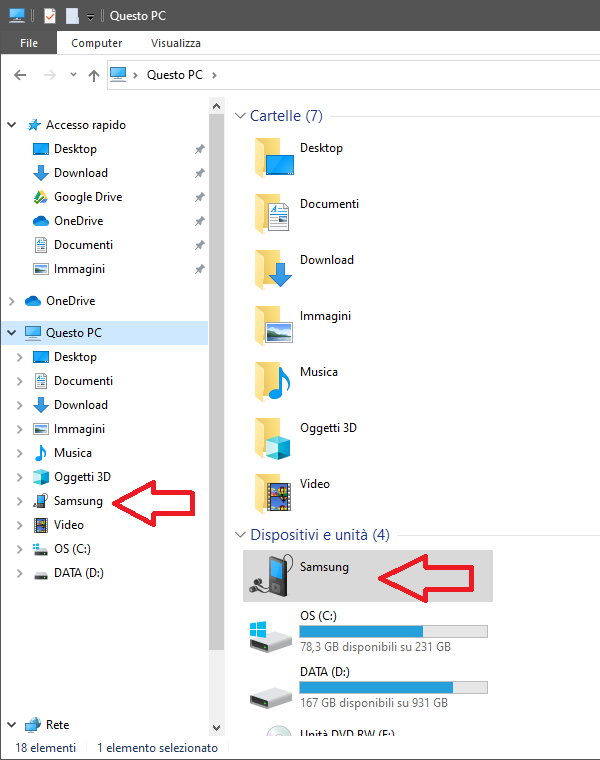The image size is (600, 760).
Task: Open the quick access toolbar customize dropdown
Action: click(x=90, y=17)
